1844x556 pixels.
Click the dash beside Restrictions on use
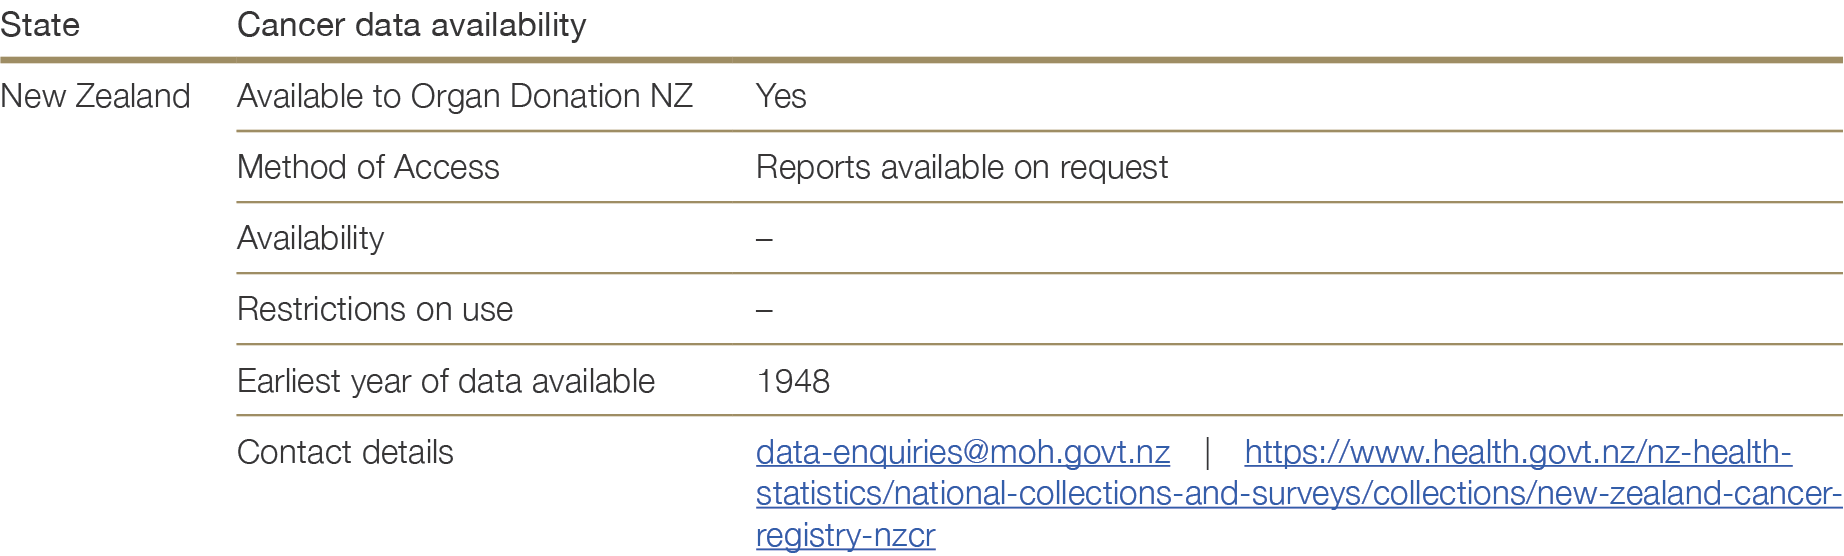click(764, 311)
